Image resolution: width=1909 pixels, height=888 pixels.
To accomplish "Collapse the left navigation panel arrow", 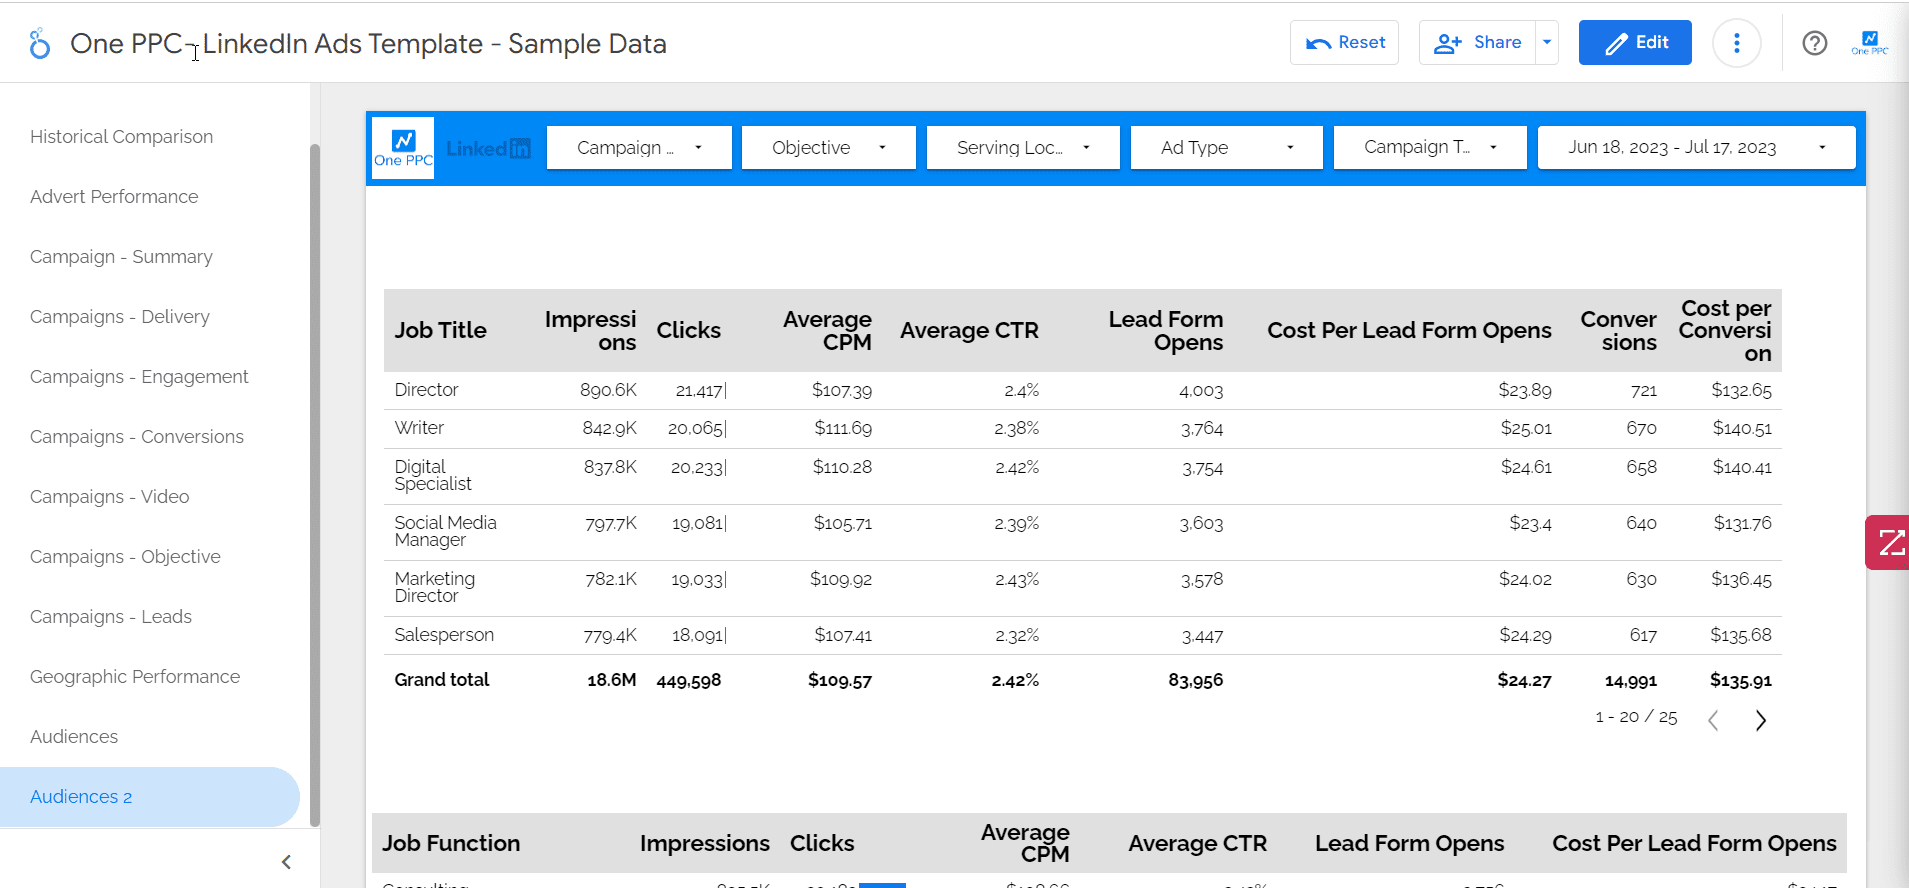I will 286,862.
